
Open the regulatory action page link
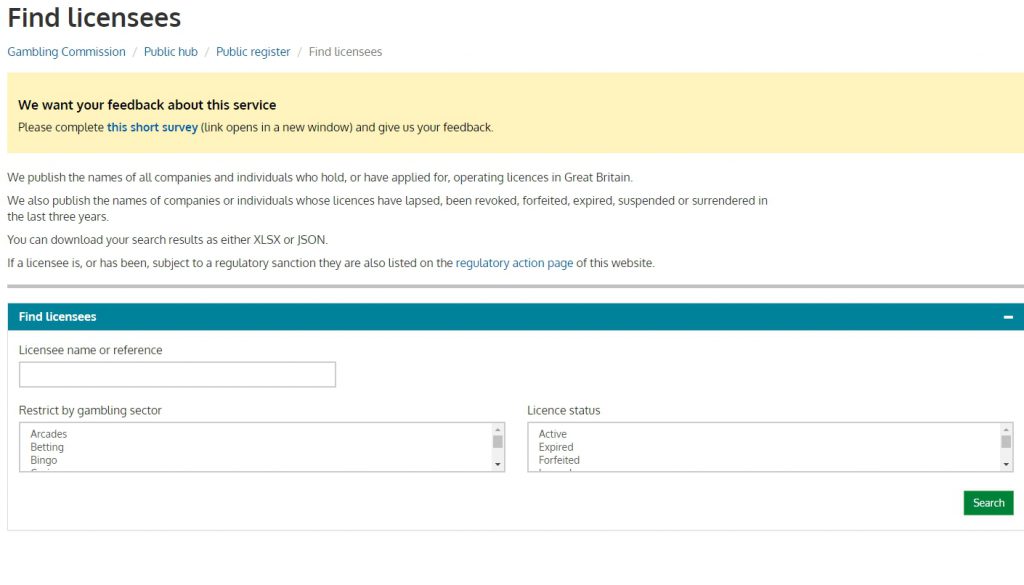(514, 263)
